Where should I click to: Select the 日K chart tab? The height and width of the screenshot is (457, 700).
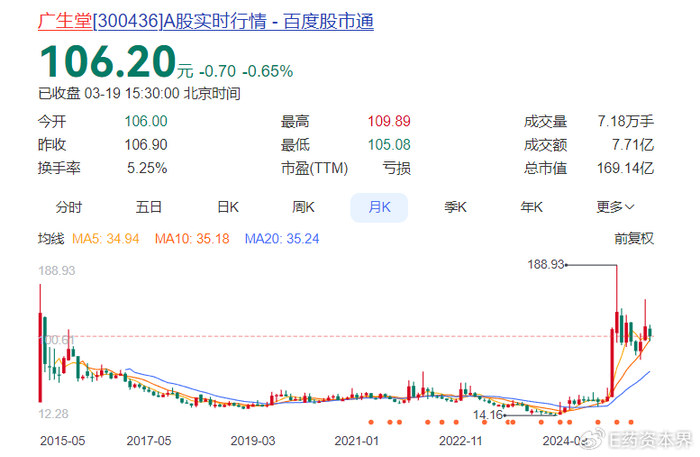(228, 208)
